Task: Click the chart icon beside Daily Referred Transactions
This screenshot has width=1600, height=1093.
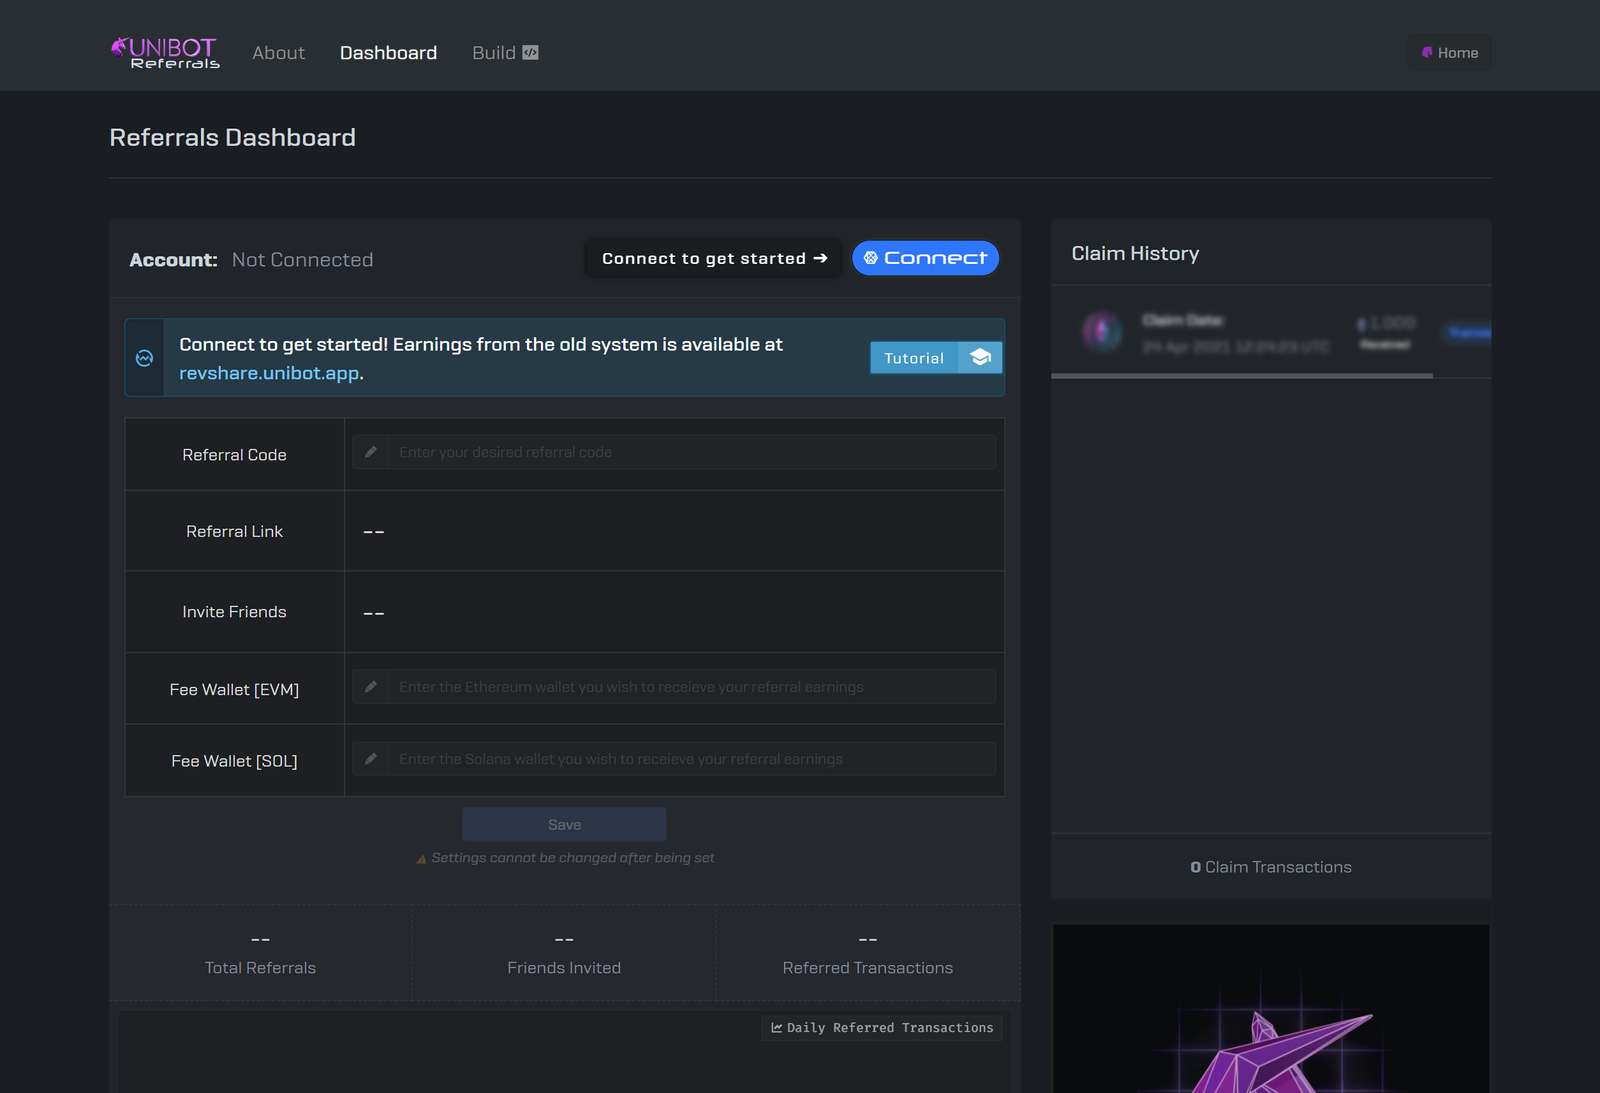Action: [x=775, y=1028]
